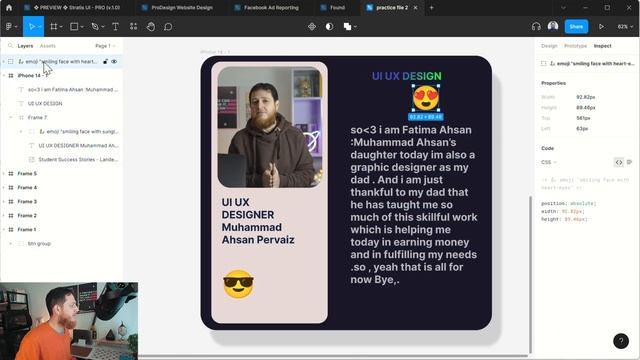
Task: Collapse the Frame 7 layer
Action: tap(11, 118)
